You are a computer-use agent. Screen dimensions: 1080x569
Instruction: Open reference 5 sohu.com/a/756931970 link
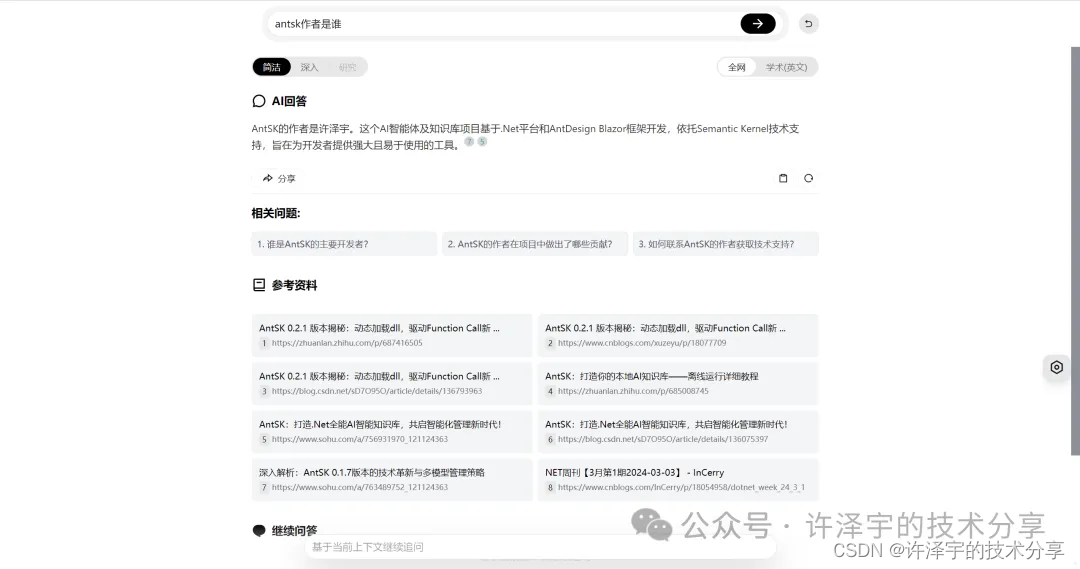click(392, 432)
